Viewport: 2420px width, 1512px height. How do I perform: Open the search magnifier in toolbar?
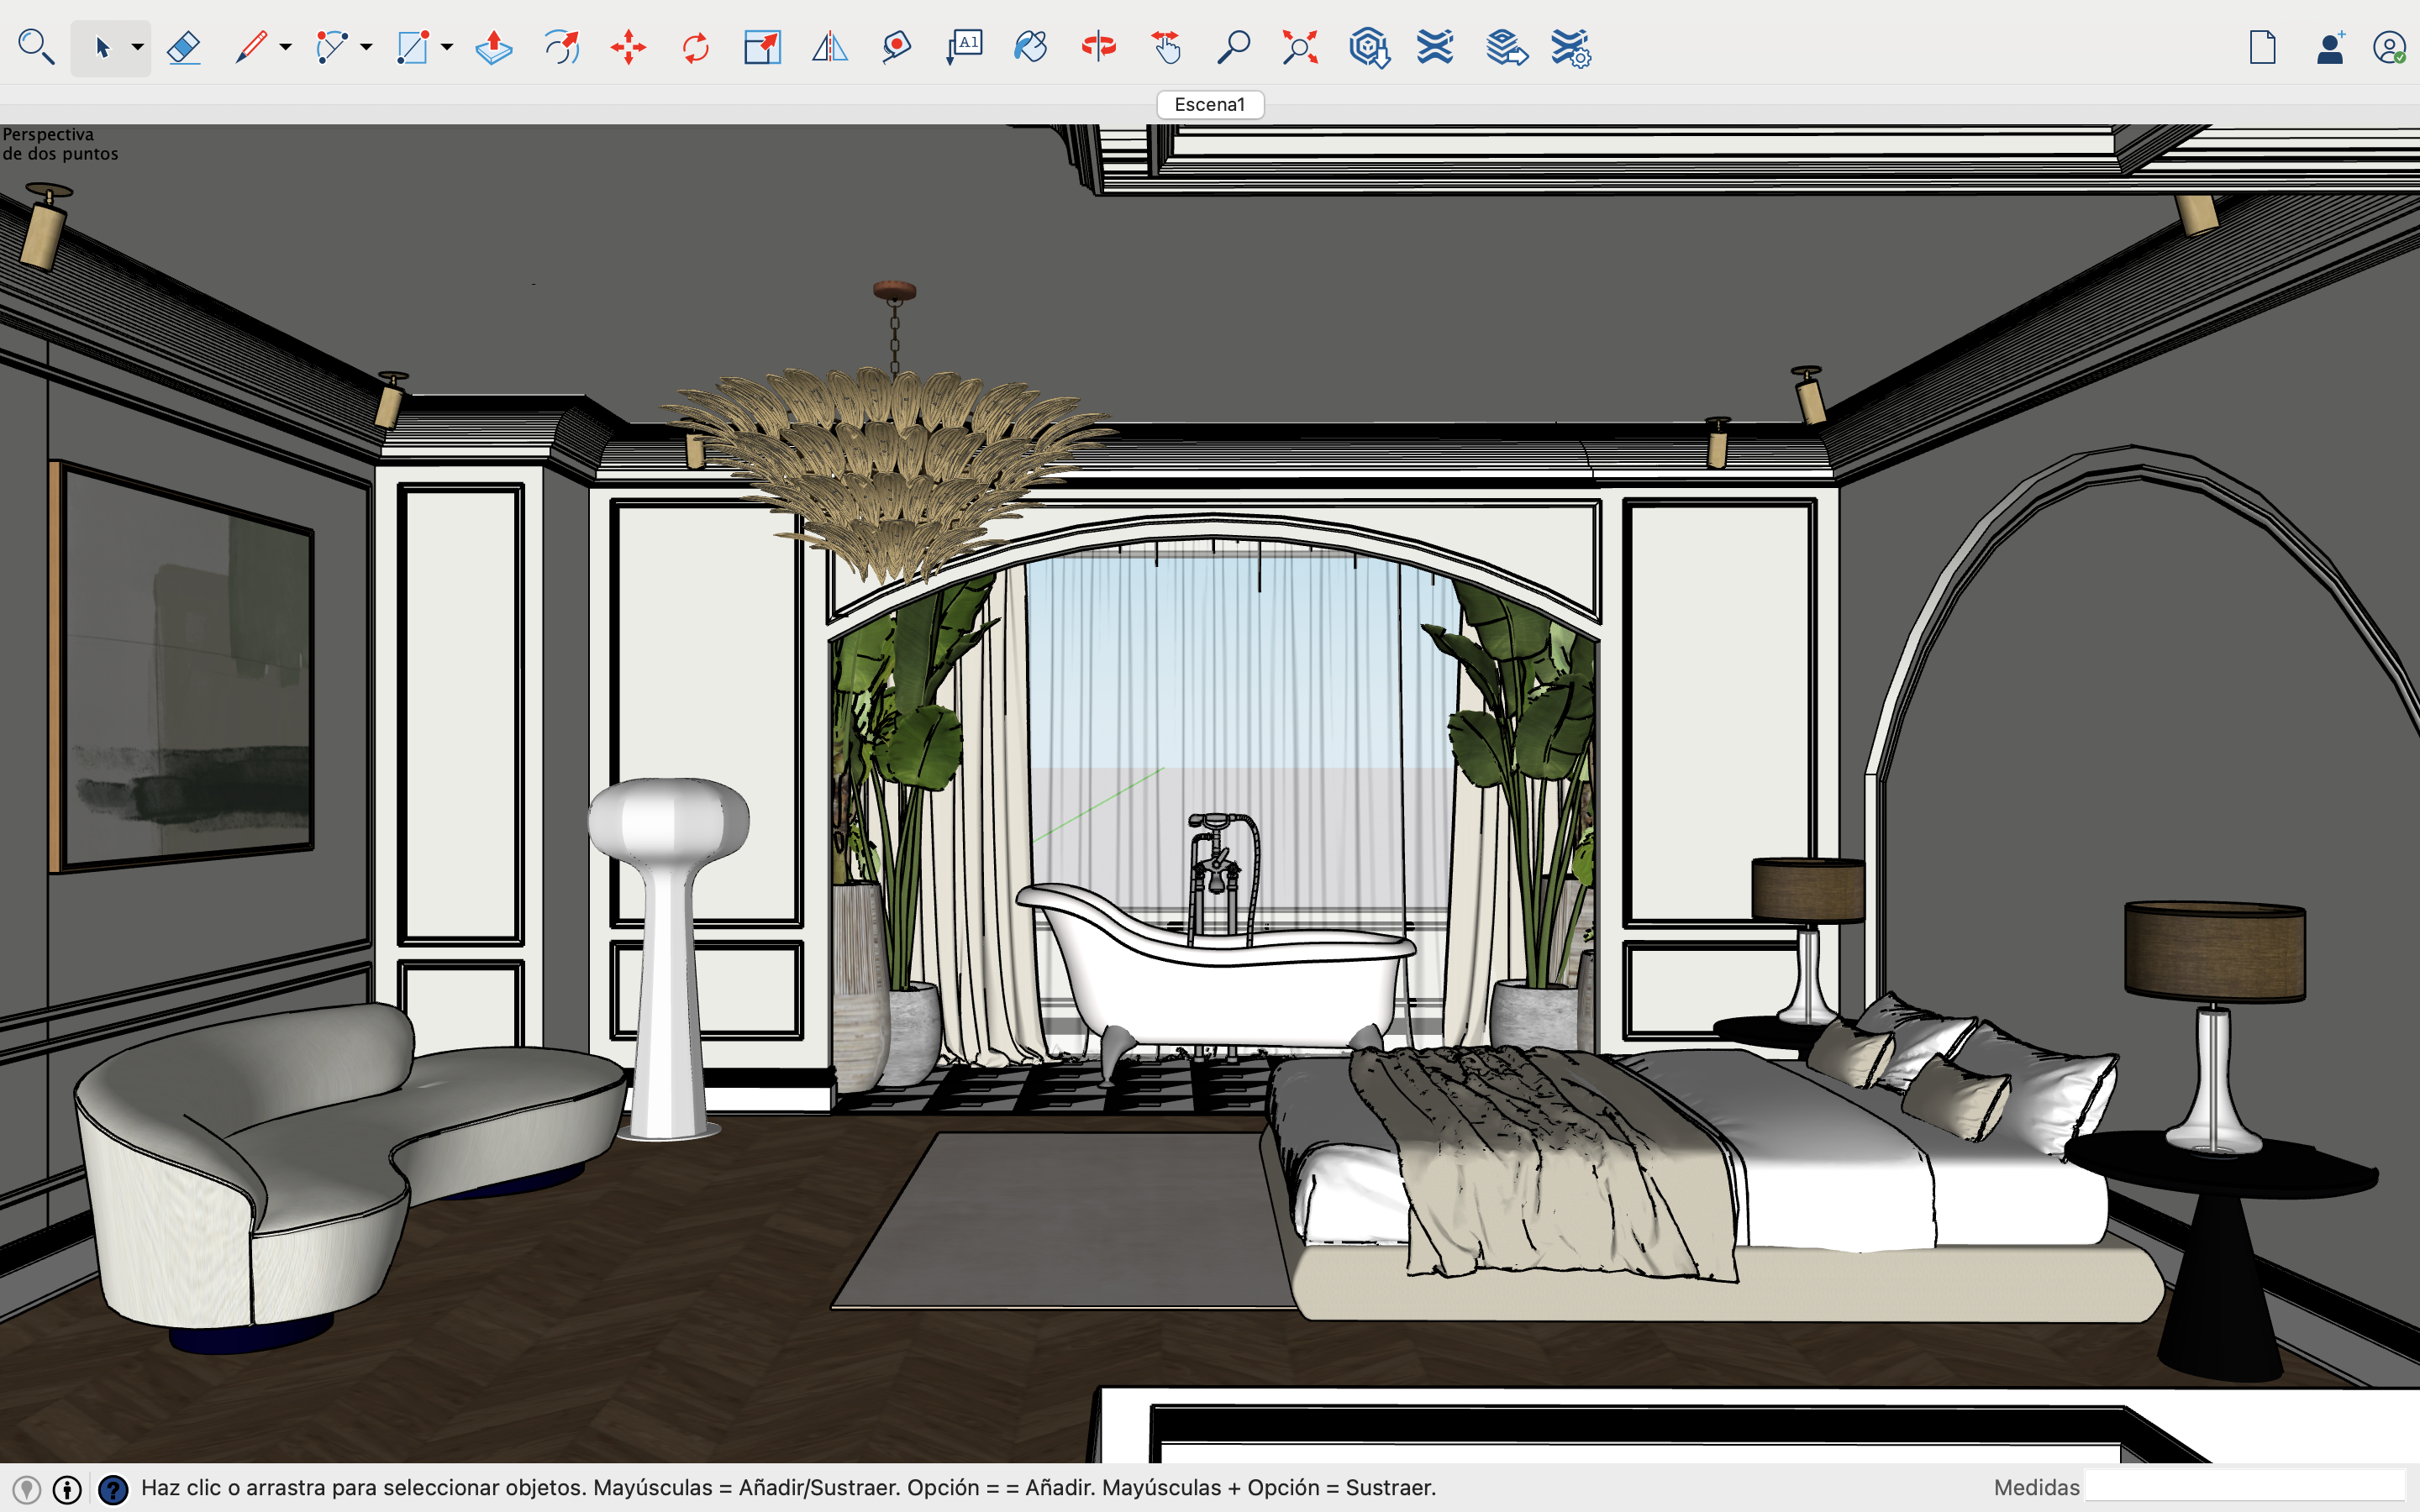coord(36,47)
